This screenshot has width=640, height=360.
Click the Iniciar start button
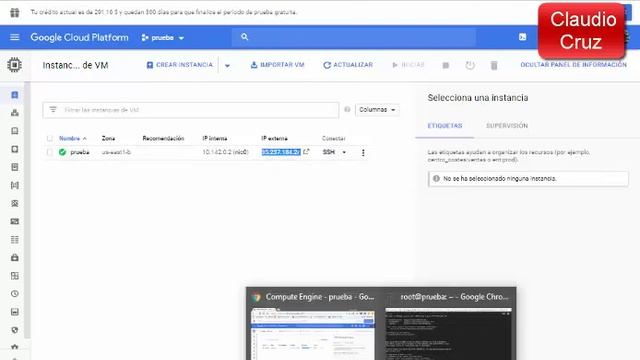[x=408, y=65]
